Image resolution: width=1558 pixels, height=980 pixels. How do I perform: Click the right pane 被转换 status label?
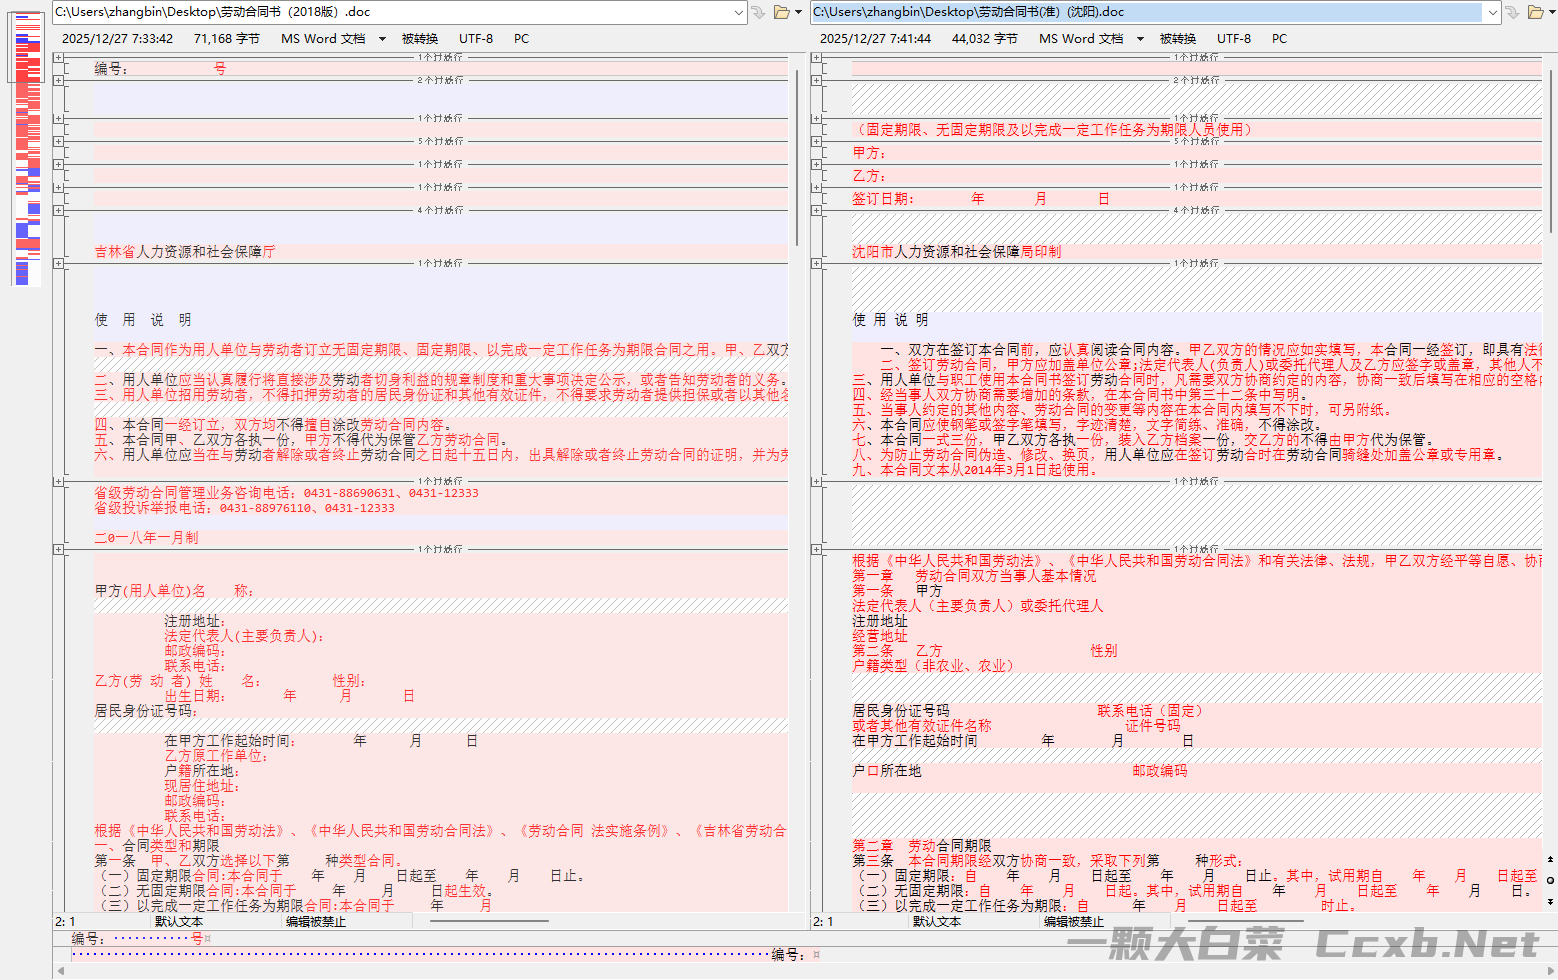1177,39
